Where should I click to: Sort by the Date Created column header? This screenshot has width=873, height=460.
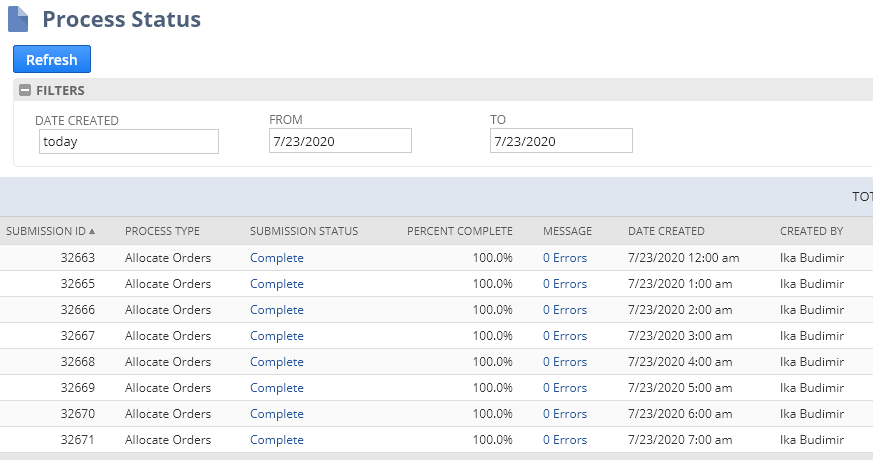click(x=666, y=231)
